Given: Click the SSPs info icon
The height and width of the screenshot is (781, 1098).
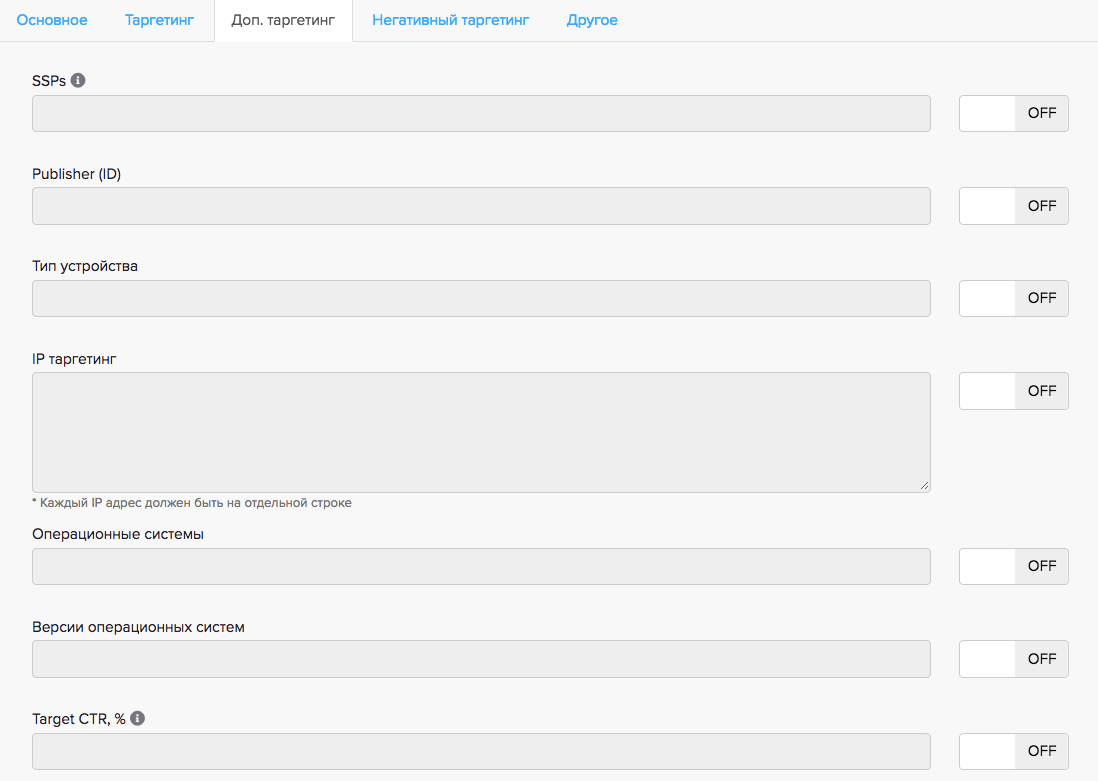Looking at the screenshot, I should [x=78, y=80].
